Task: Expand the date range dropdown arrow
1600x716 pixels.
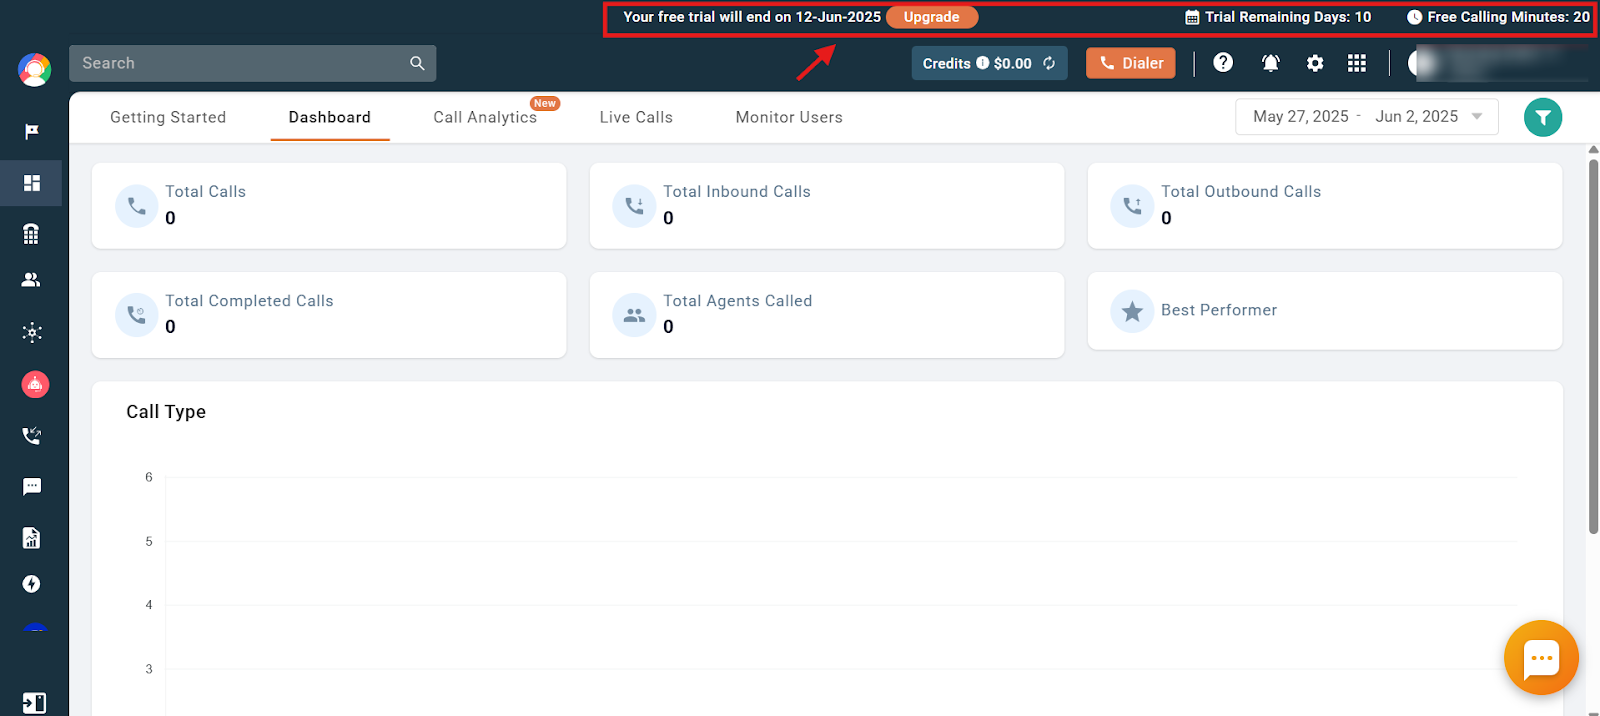Action: (x=1477, y=117)
